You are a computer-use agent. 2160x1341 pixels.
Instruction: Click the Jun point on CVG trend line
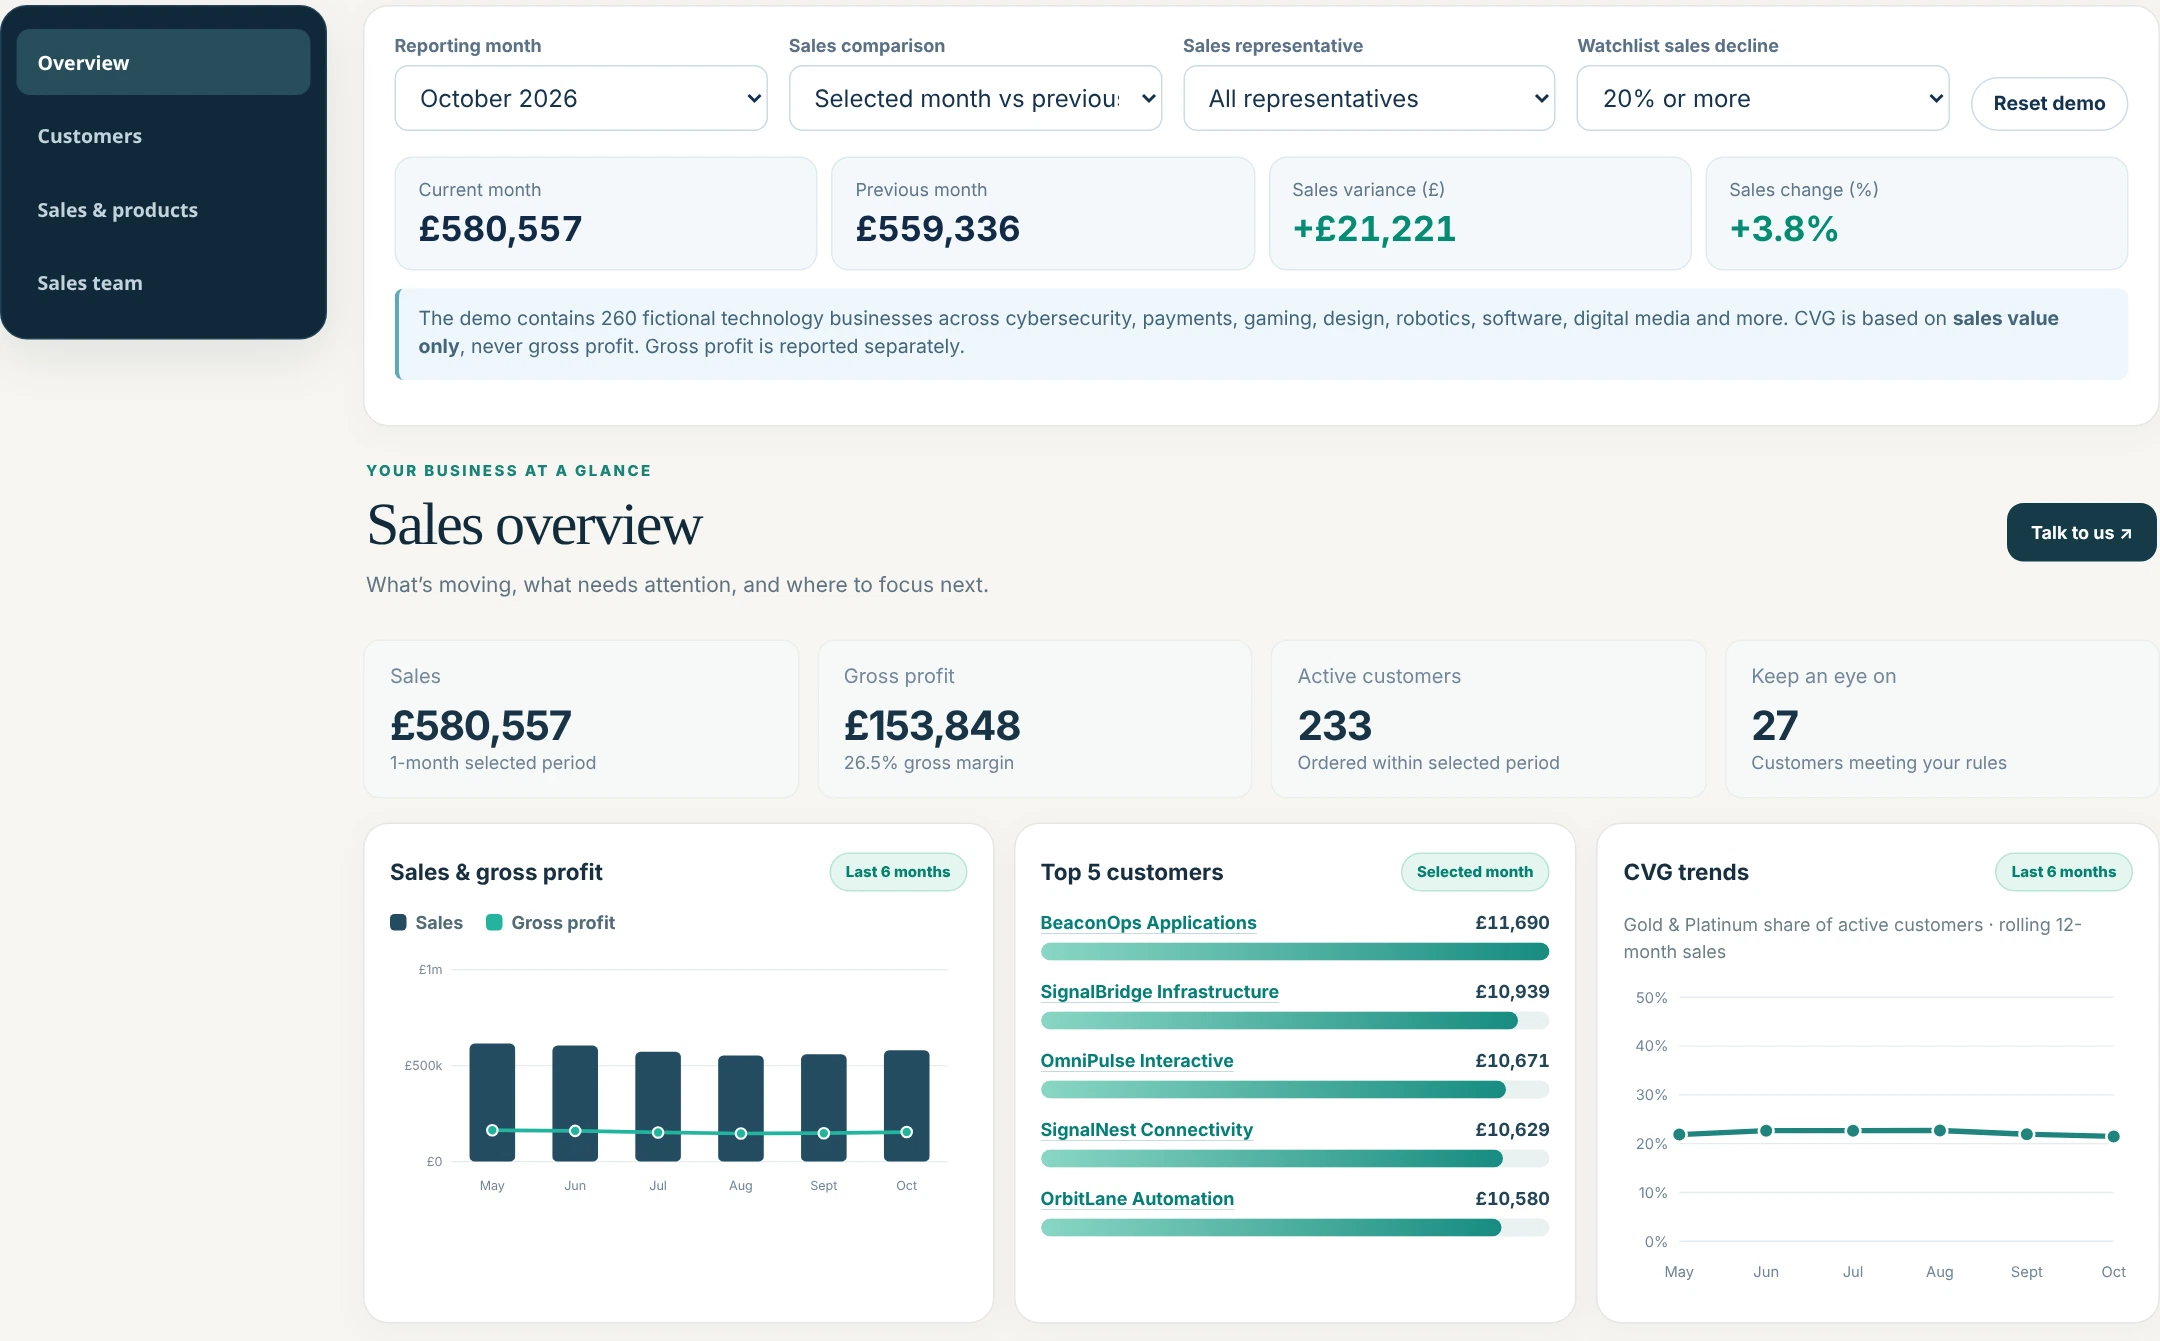[x=1766, y=1131]
